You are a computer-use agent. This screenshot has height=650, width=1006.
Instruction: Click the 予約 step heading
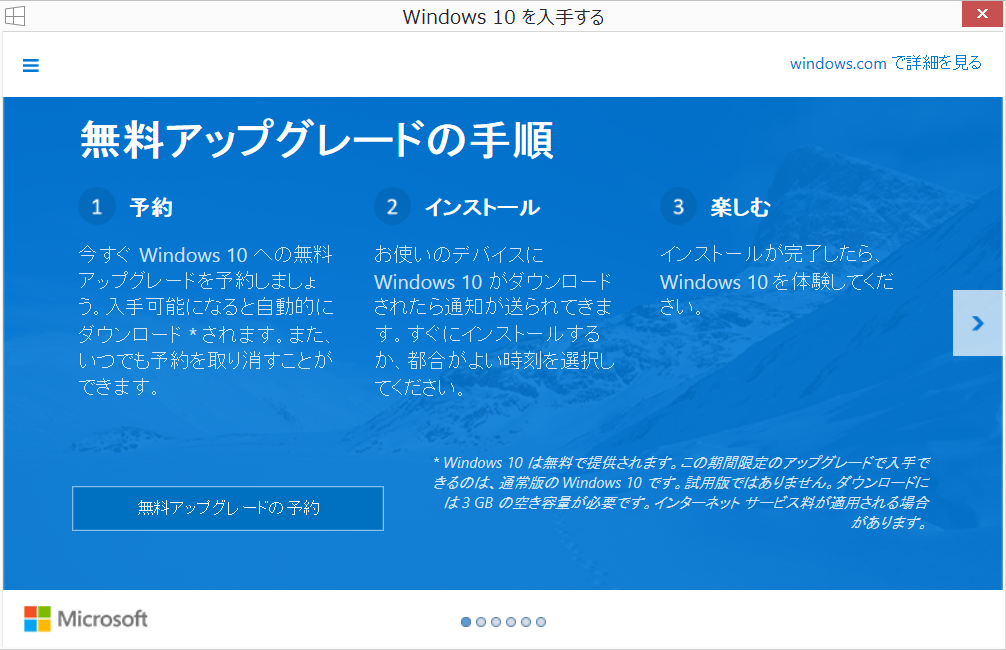coord(151,207)
